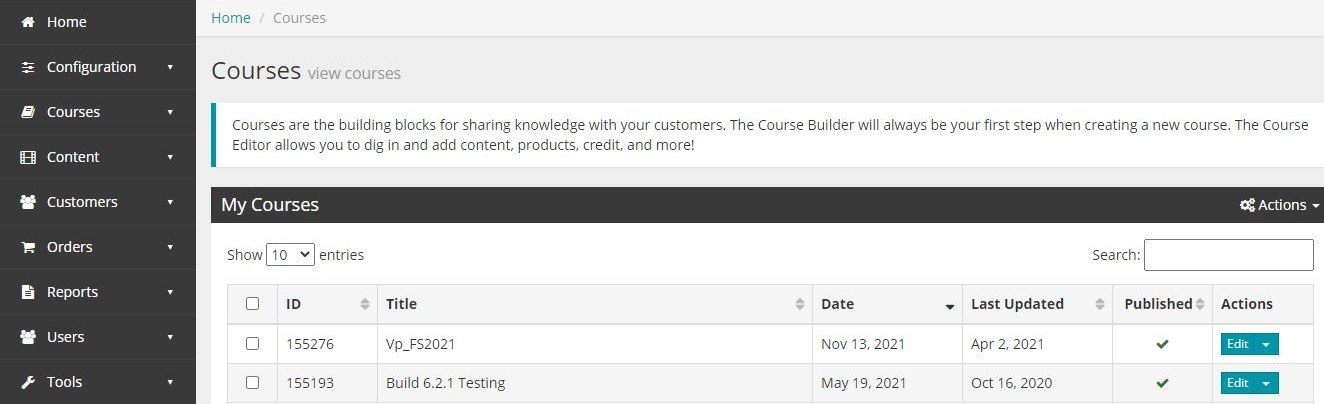Click Edit button for Build 6.2.1 Testing
This screenshot has width=1324, height=404.
(x=1237, y=383)
